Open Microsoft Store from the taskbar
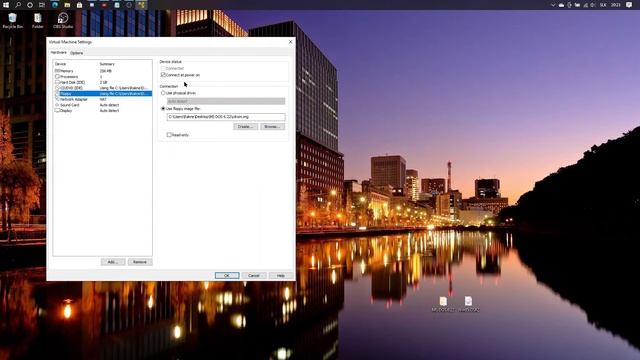Screen dimensions: 640x360 (80, 5)
